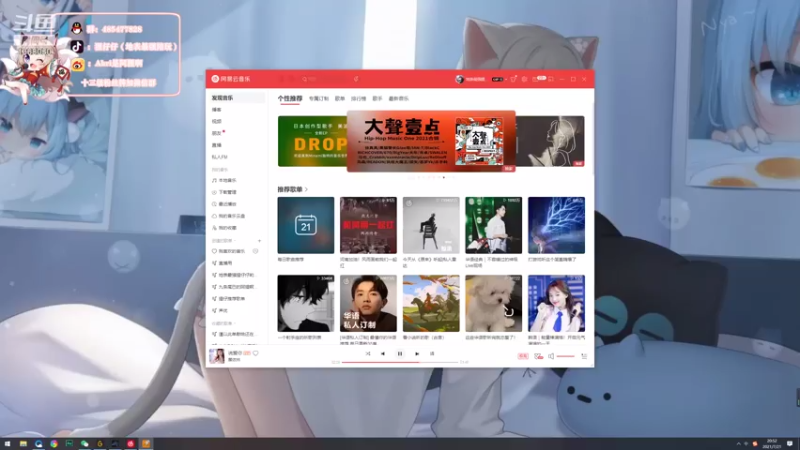Image resolution: width=800 pixels, height=450 pixels.
Task: Switch to mini mode via header icon
Action: [x=551, y=79]
